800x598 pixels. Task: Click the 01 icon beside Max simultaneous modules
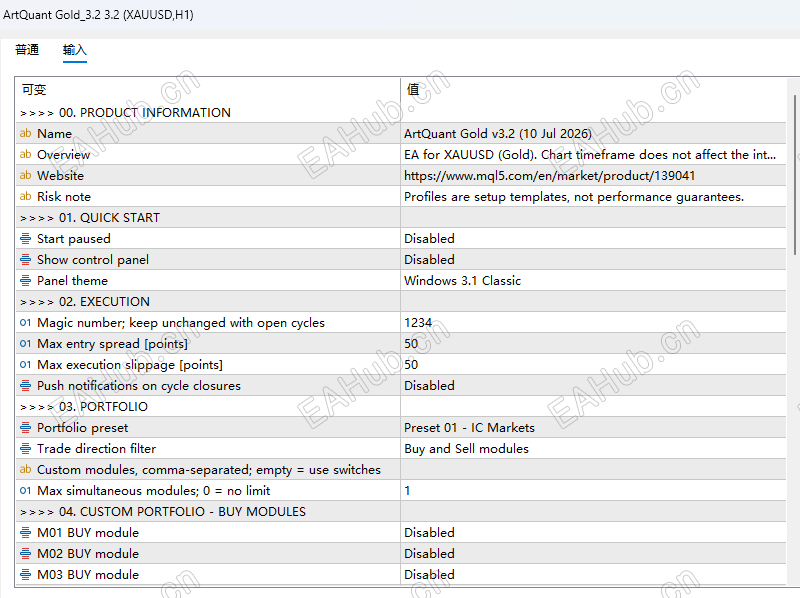tap(26, 490)
